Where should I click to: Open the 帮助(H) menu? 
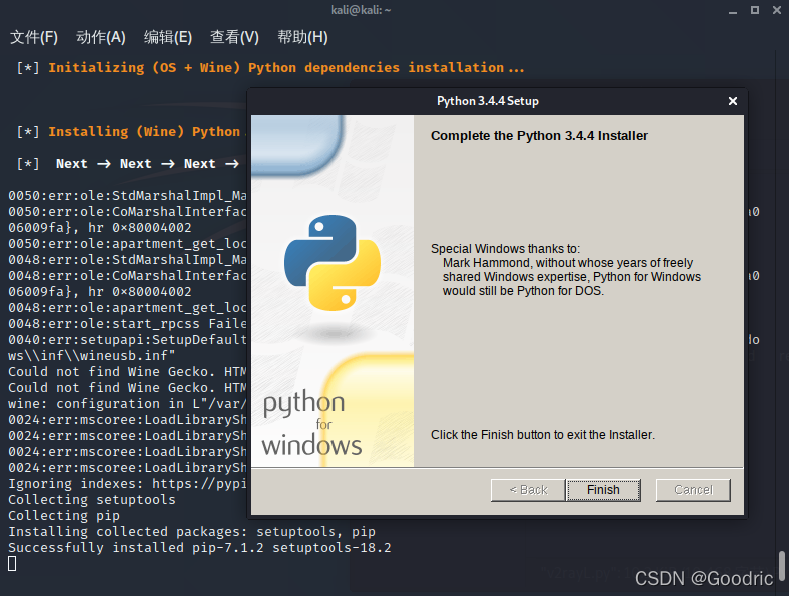click(302, 37)
